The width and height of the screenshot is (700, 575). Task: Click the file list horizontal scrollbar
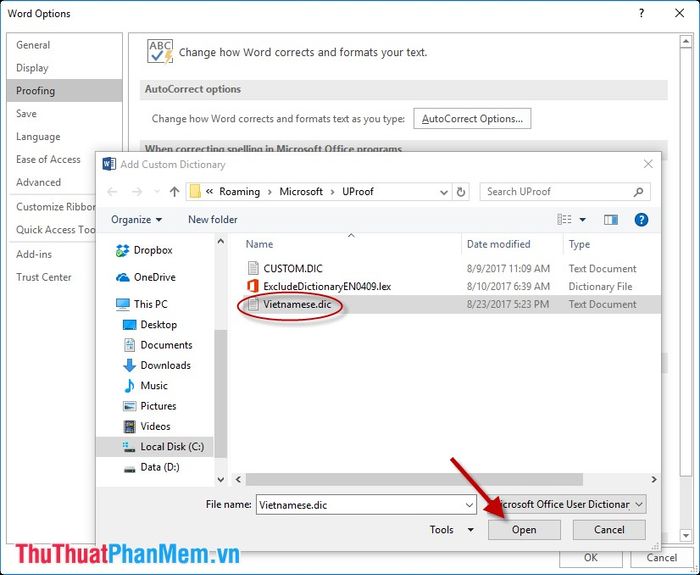click(414, 479)
